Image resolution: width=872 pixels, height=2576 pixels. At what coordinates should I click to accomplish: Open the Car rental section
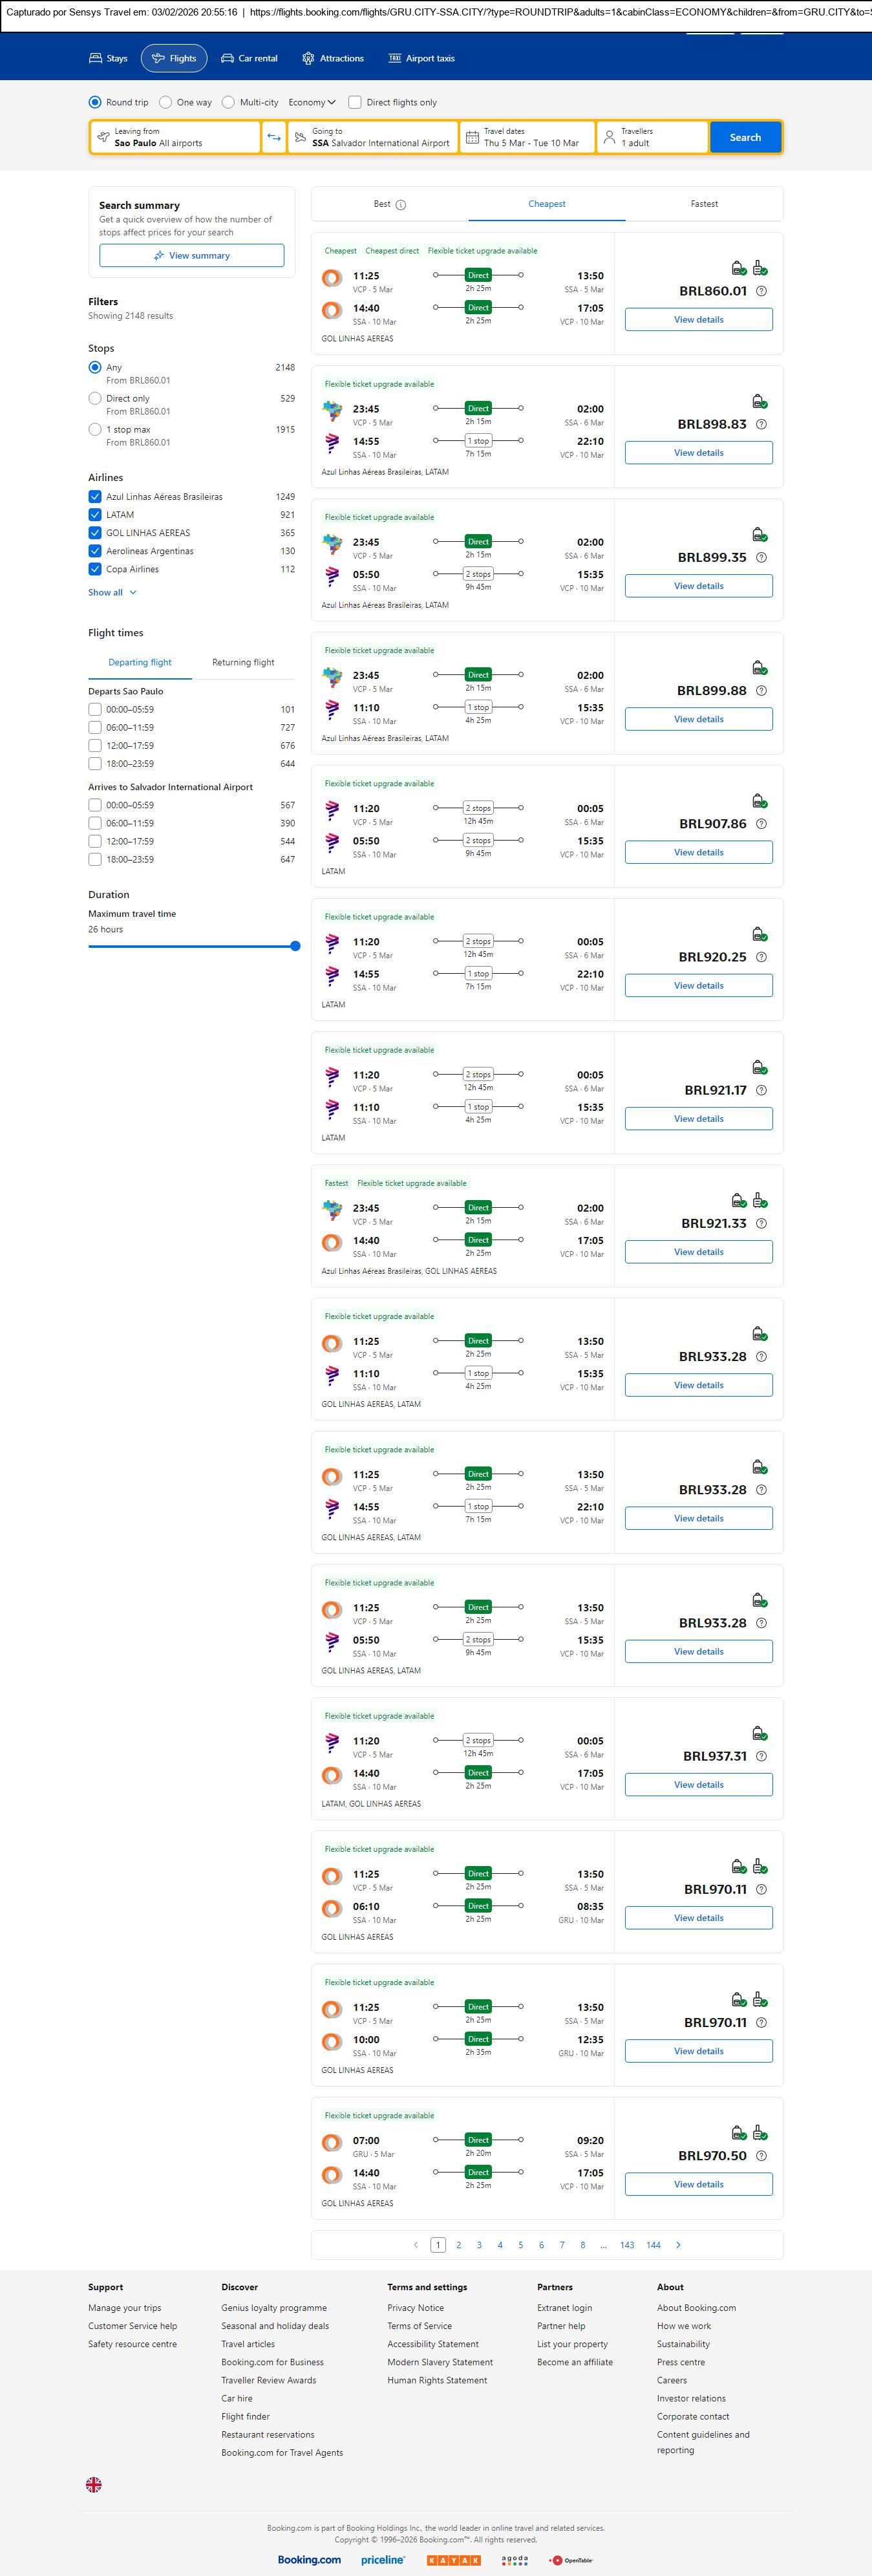click(x=249, y=58)
